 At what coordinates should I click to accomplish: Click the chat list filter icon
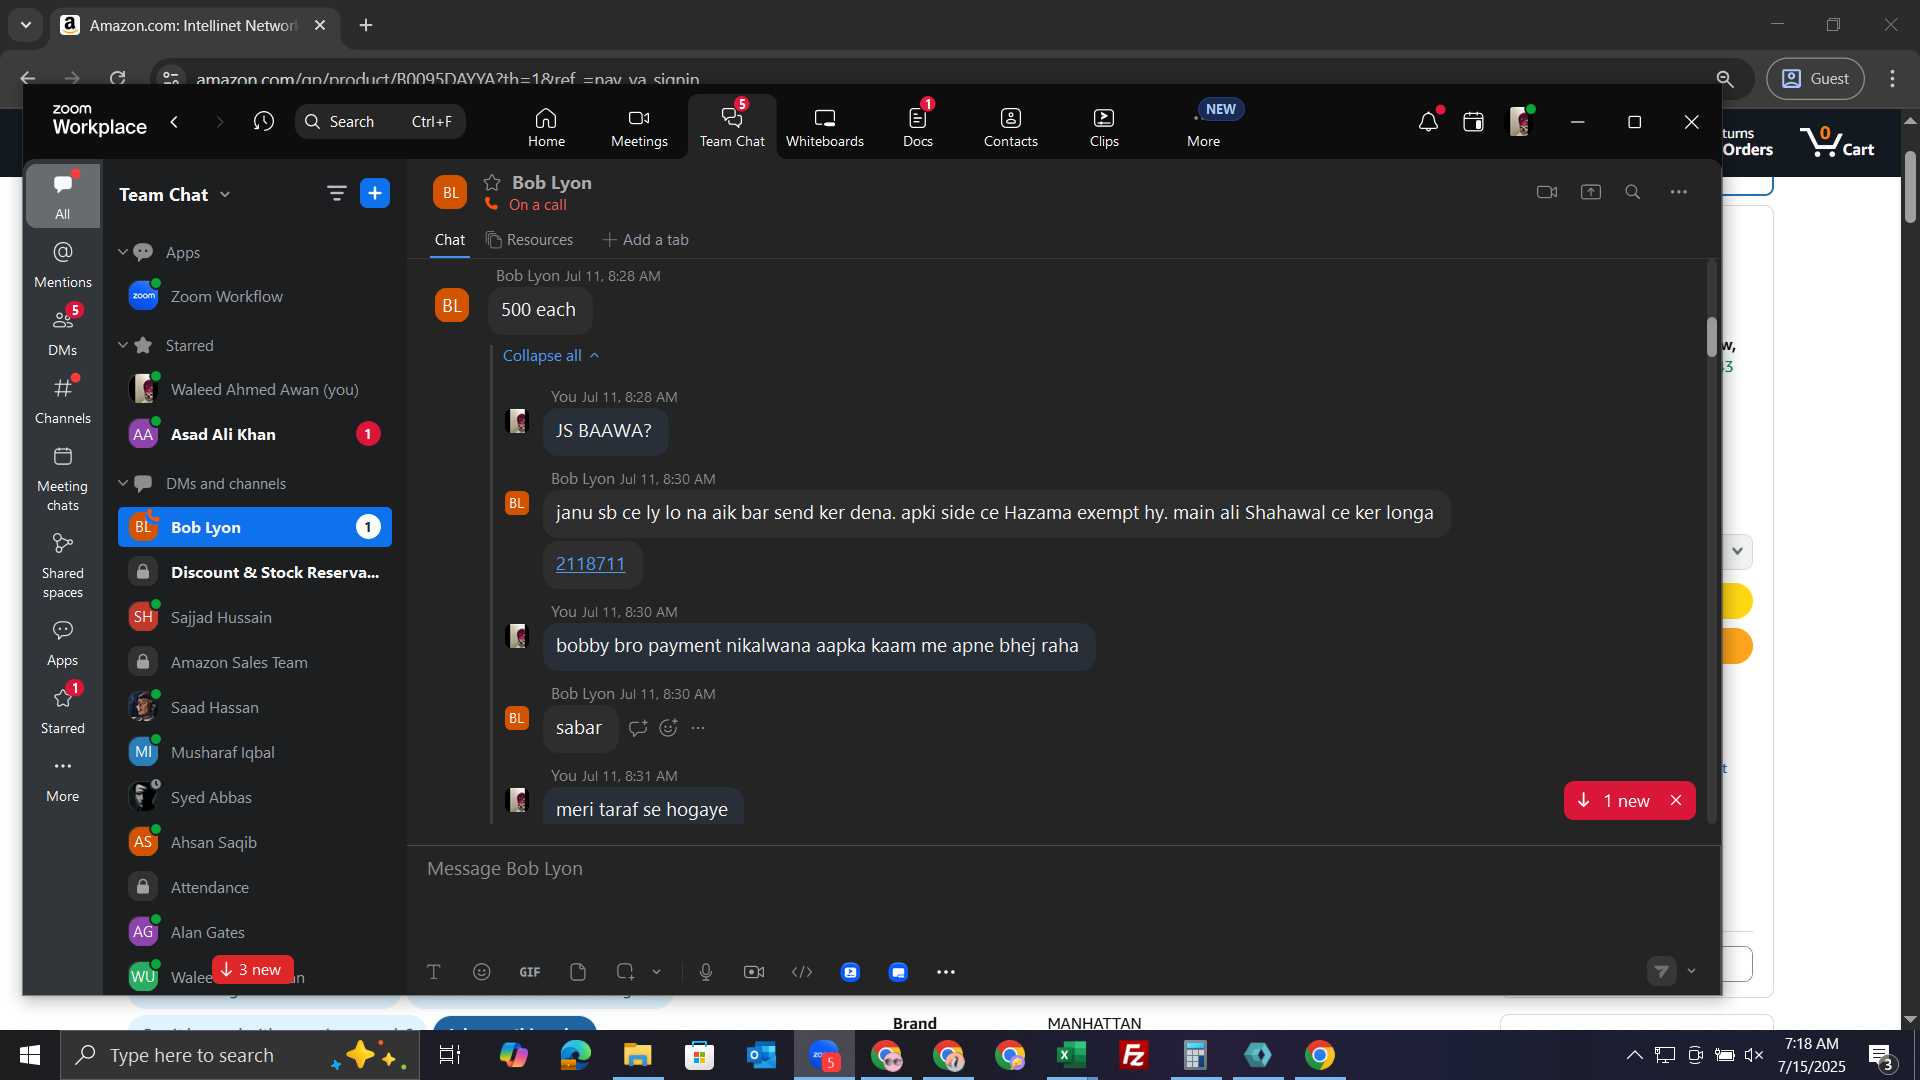click(336, 193)
